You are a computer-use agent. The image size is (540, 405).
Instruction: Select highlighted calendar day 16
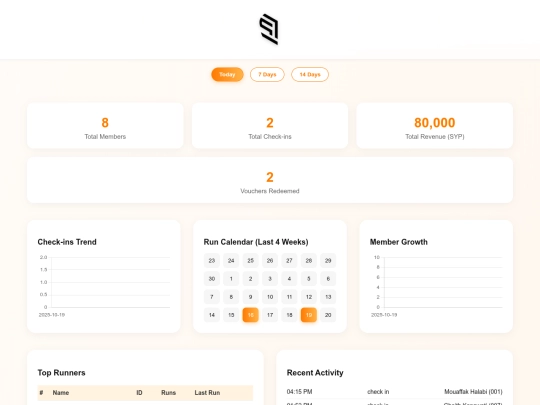(250, 315)
